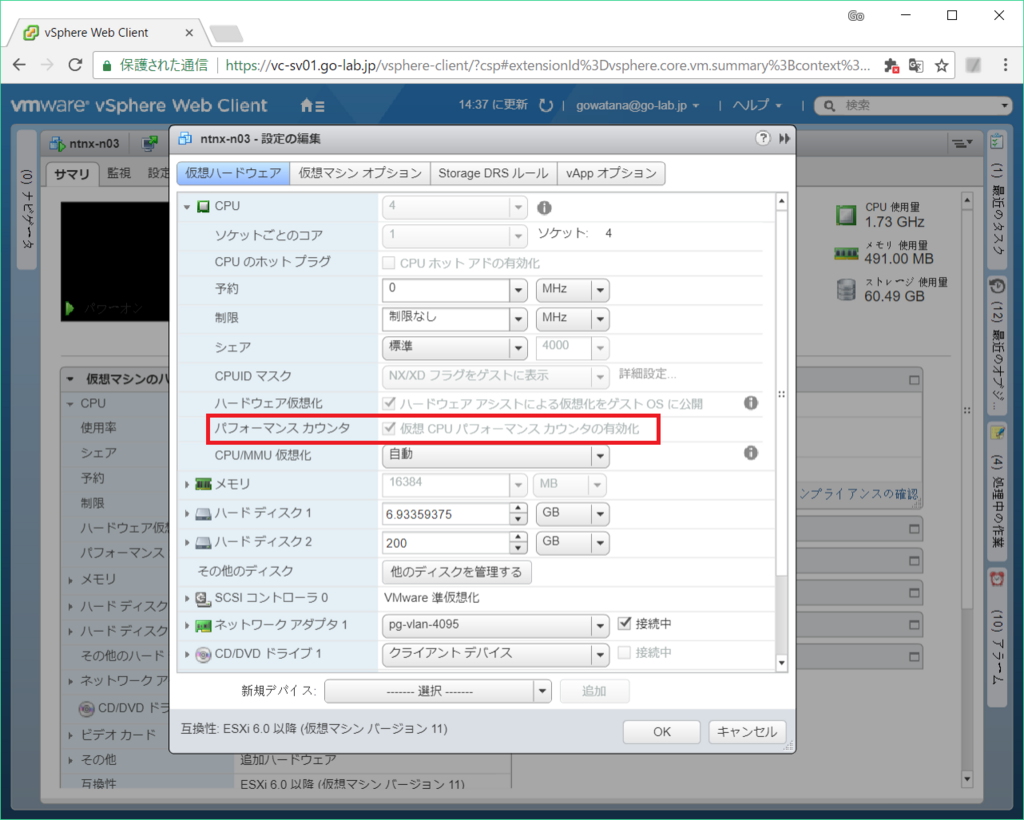Viewport: 1024px width, 820px height.
Task: Click the OK button to save settings
Action: click(x=661, y=731)
